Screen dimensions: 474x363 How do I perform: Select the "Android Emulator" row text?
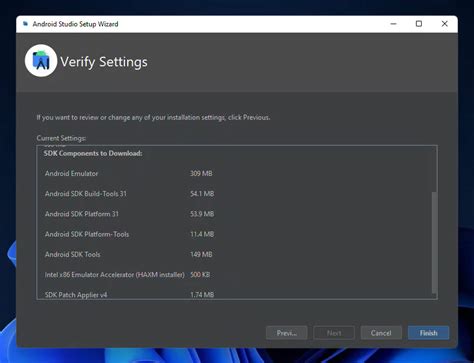click(x=72, y=173)
